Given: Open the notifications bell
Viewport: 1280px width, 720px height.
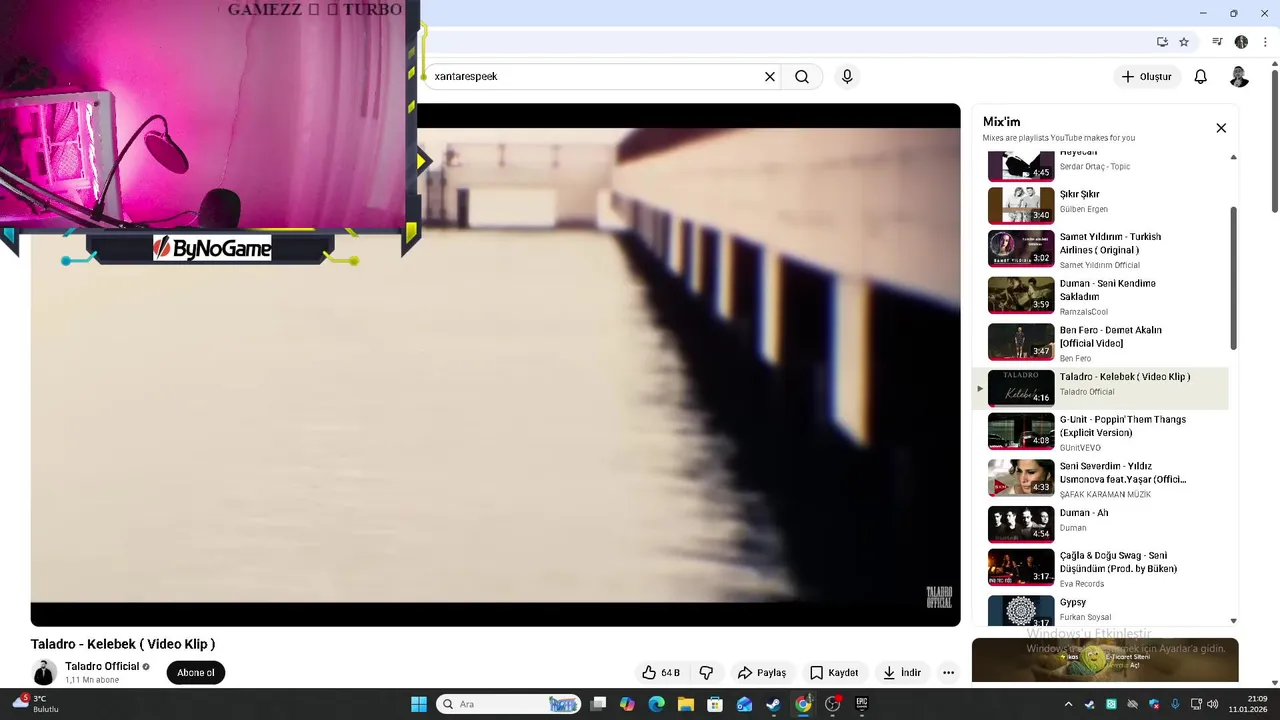Looking at the screenshot, I should tap(1201, 77).
